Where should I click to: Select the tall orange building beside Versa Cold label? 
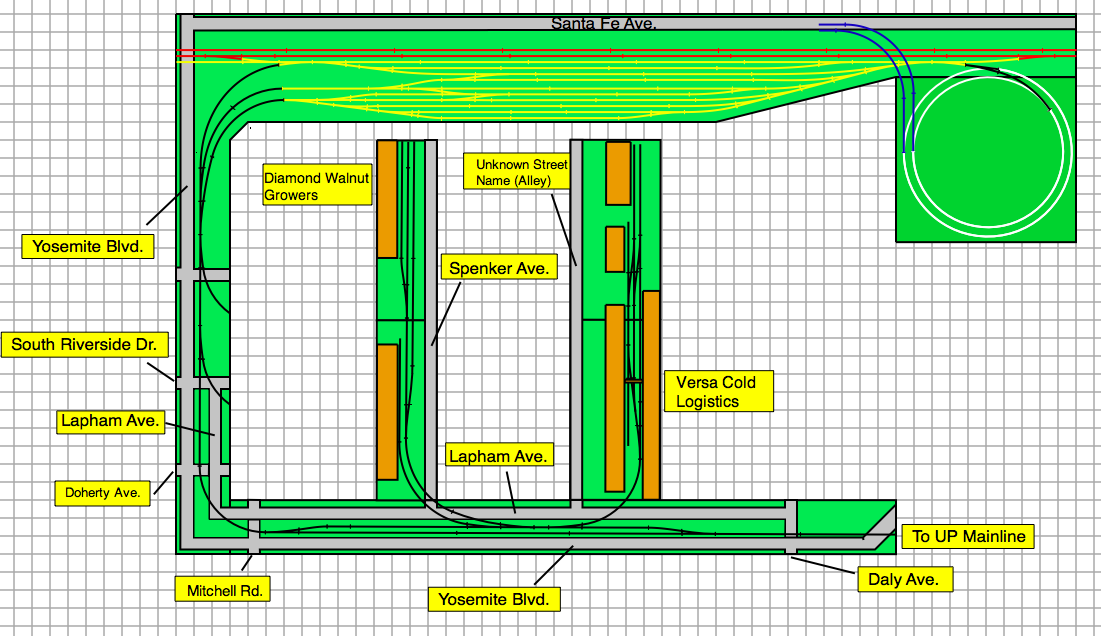pyautogui.click(x=651, y=395)
